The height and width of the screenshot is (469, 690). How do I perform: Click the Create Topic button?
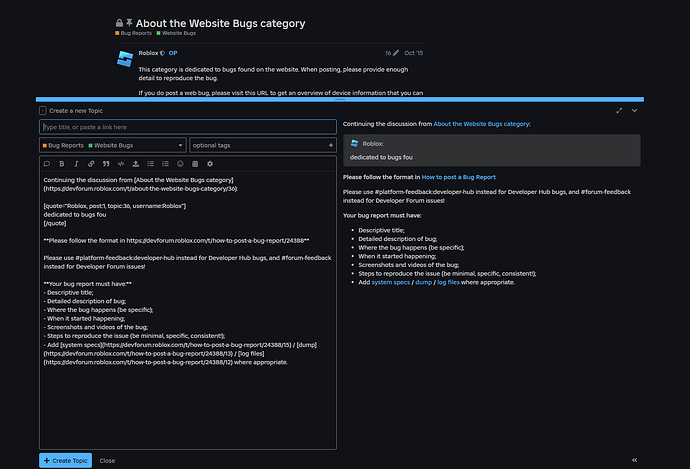click(65, 460)
